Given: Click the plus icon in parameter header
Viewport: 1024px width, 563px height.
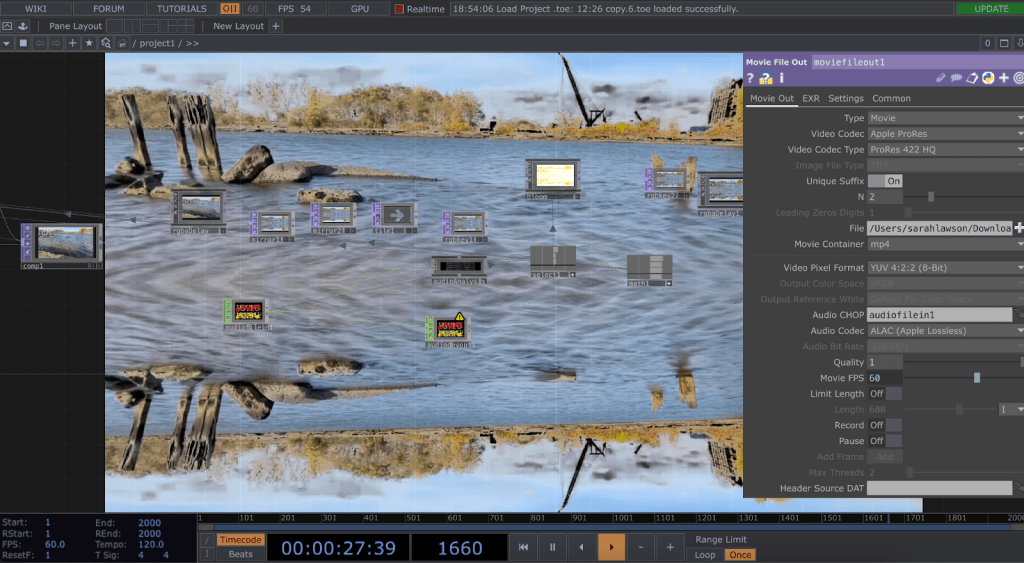Looking at the screenshot, I should point(1003,78).
